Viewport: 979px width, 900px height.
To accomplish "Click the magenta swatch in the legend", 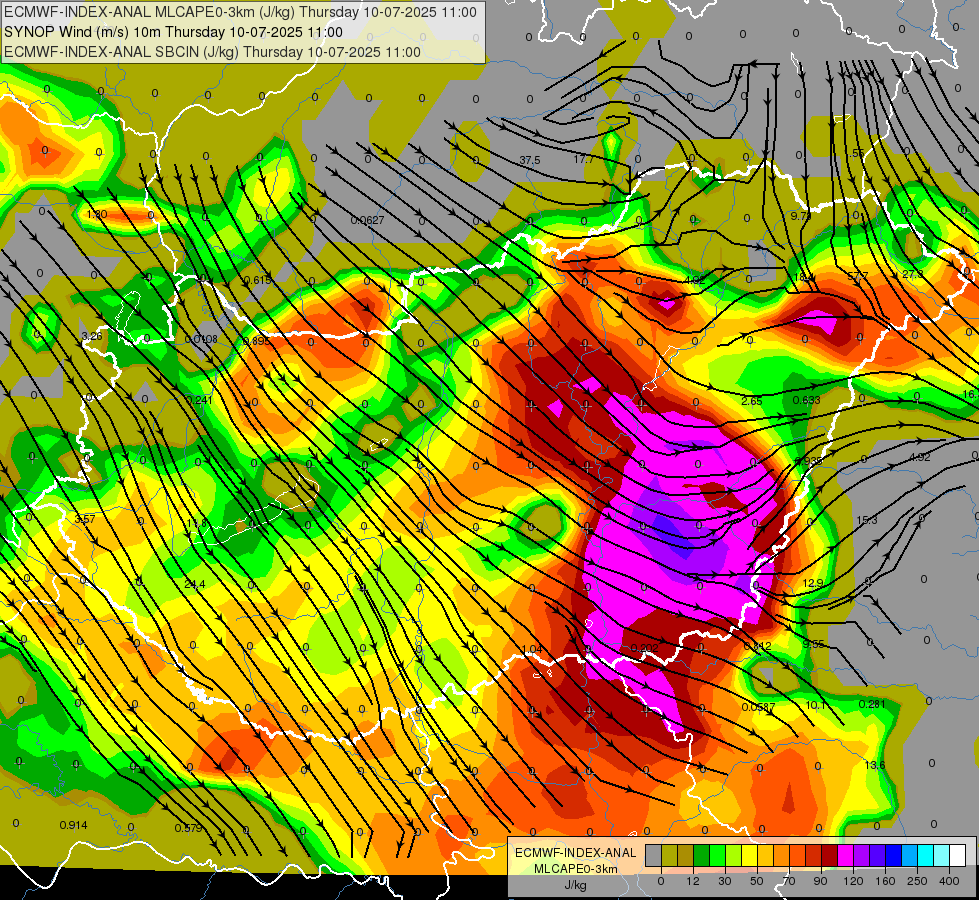I will 846,855.
